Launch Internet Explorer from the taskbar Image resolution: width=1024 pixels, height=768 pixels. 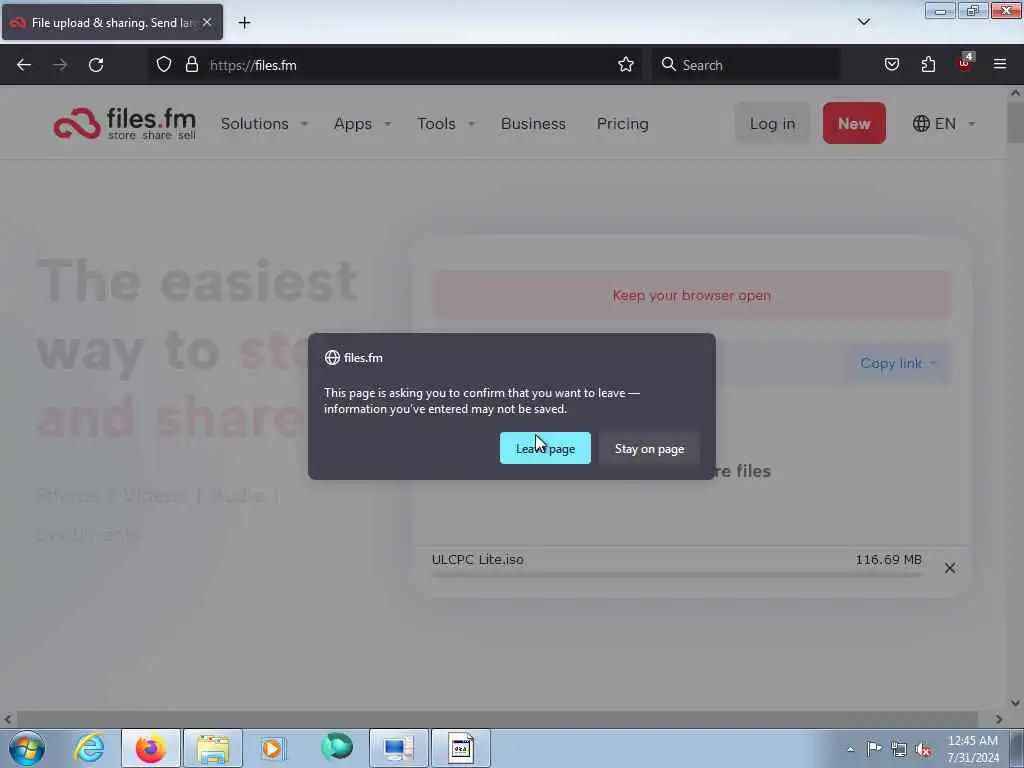click(x=89, y=748)
